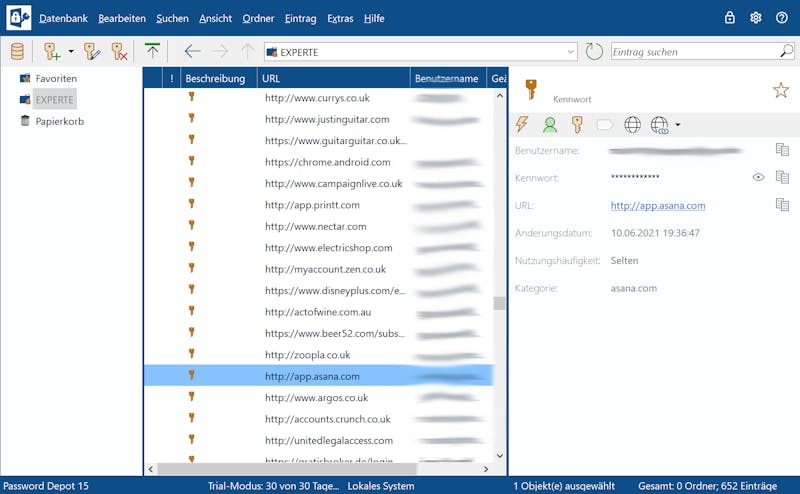Sort by the Benutzername column header
Image resolution: width=800 pixels, height=494 pixels.
(448, 78)
